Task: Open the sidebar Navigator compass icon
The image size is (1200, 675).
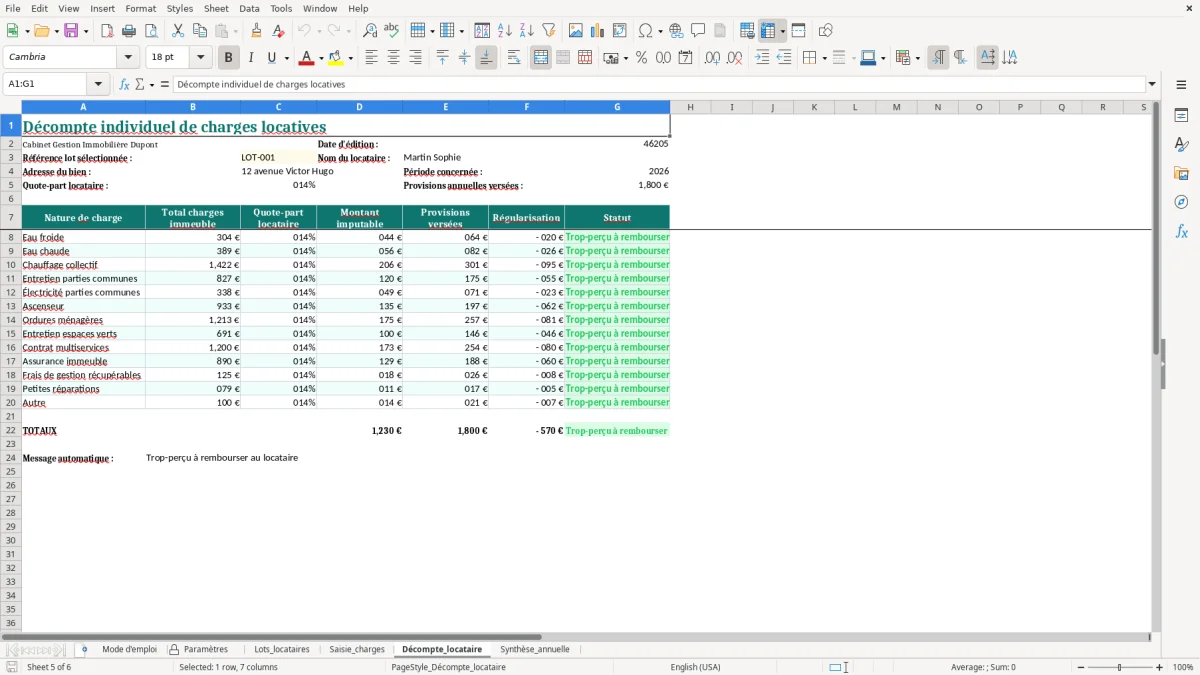Action: [x=1181, y=202]
